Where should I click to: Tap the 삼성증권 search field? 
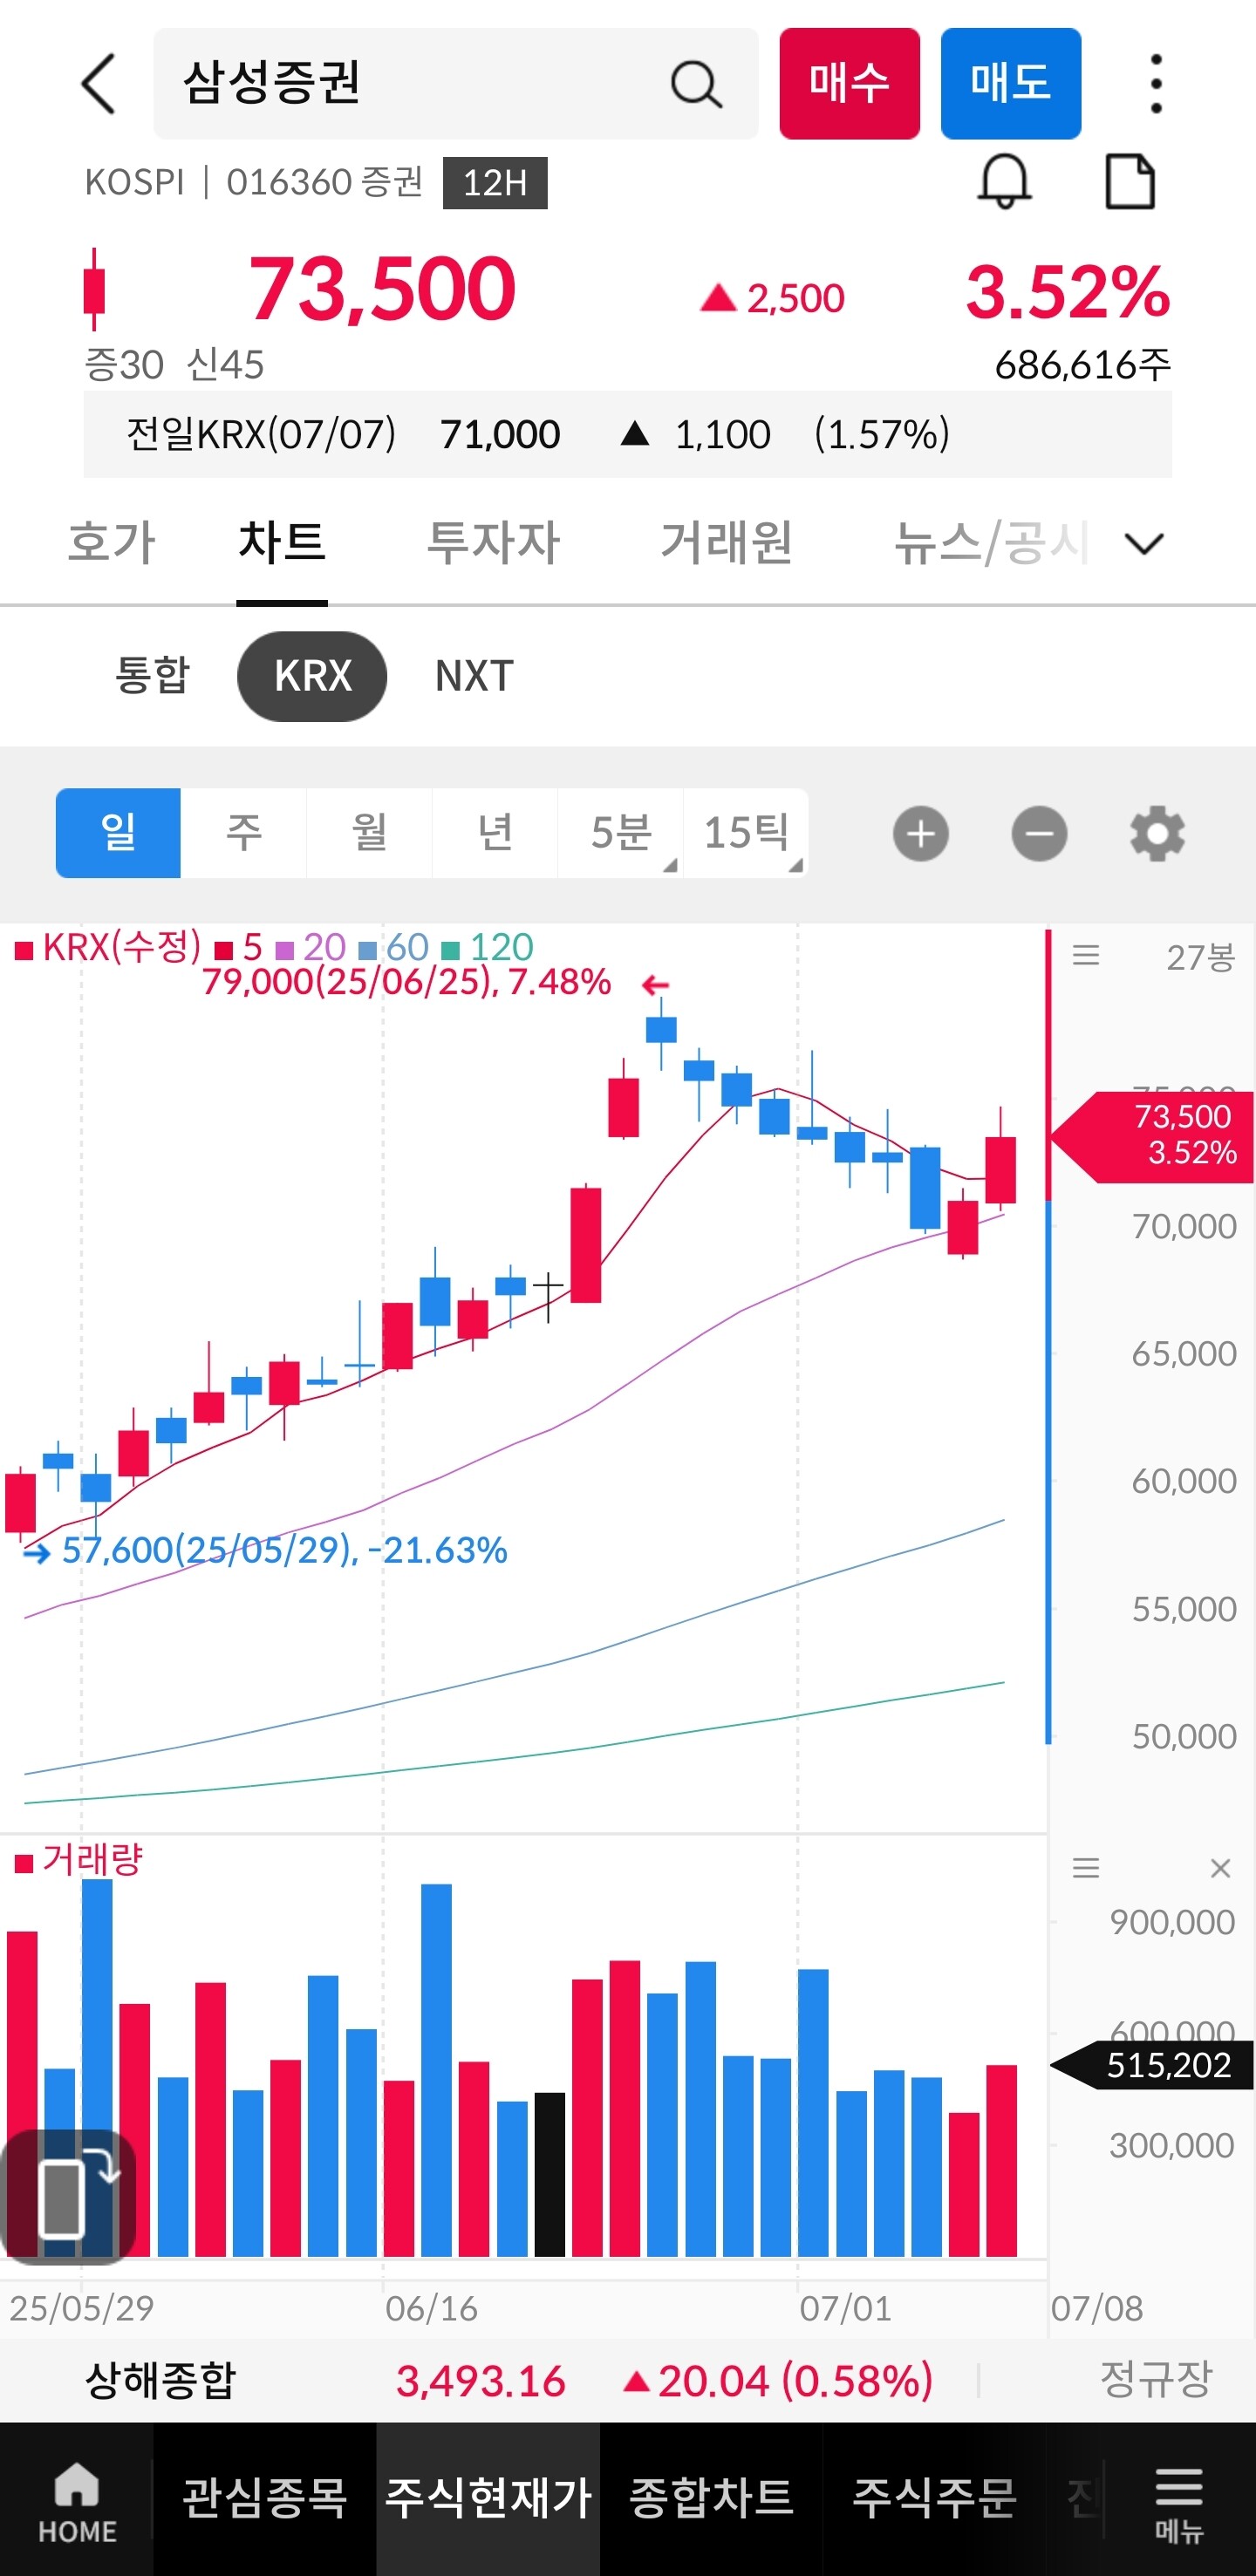(455, 83)
